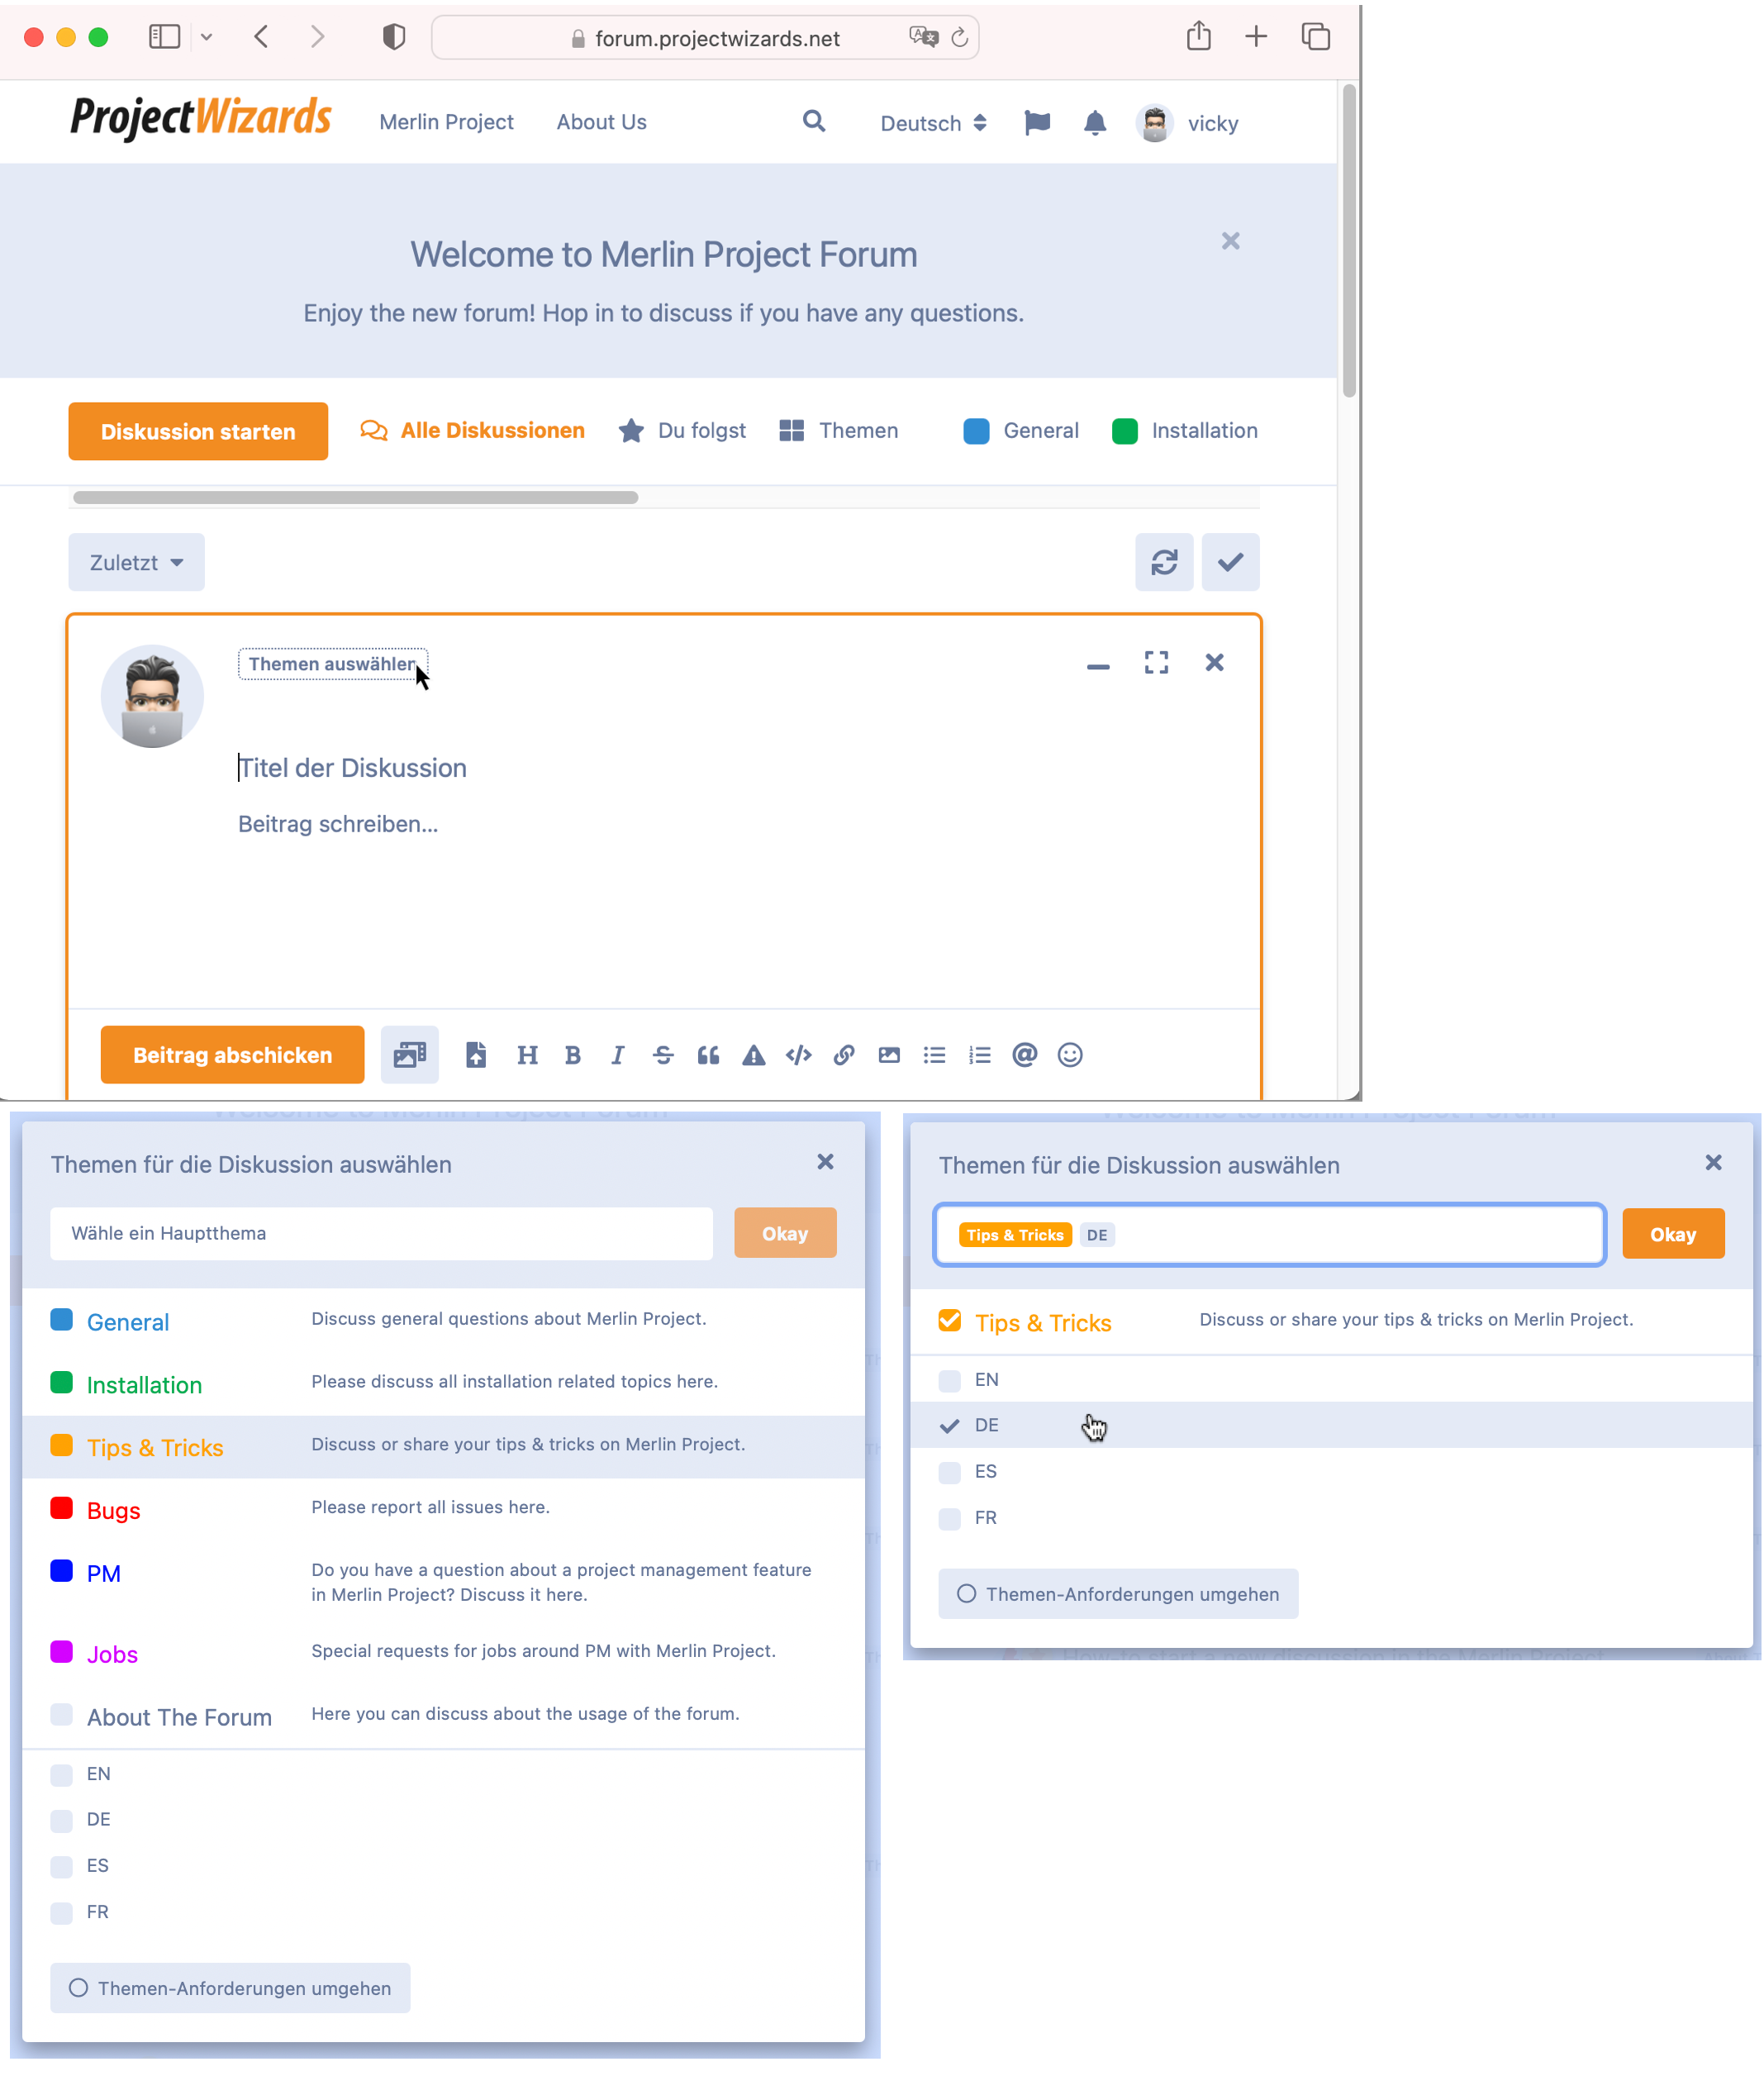This screenshot has height=2076, width=1764.
Task: Click the Diskussion starten button
Action: (x=198, y=431)
